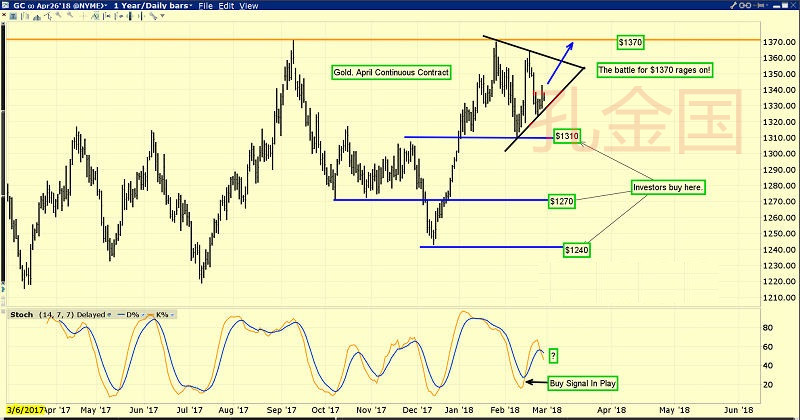The height and width of the screenshot is (420, 800).
Task: Click the first magnifier zoom tool icon
Action: (x=59, y=15)
